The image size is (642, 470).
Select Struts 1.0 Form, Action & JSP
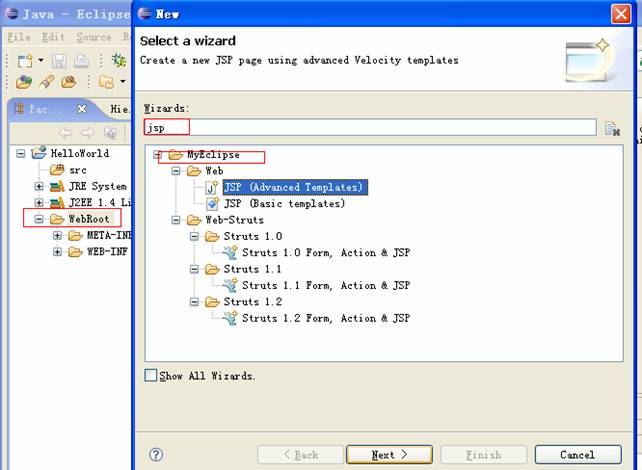(326, 253)
